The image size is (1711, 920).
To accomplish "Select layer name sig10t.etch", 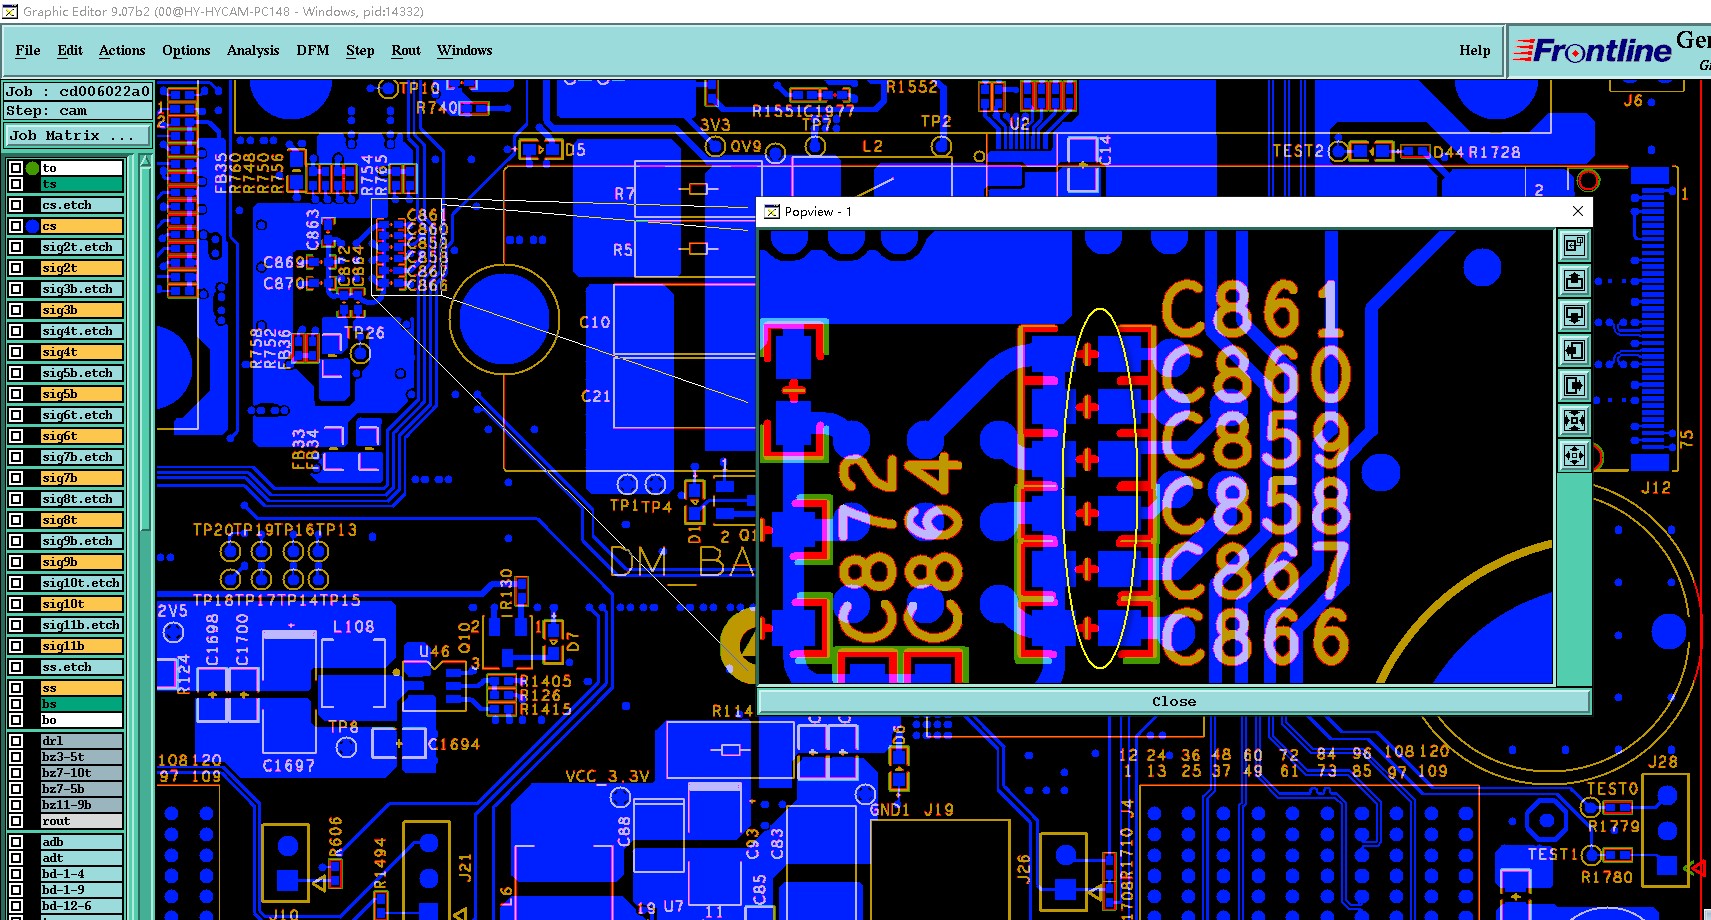I will point(81,583).
